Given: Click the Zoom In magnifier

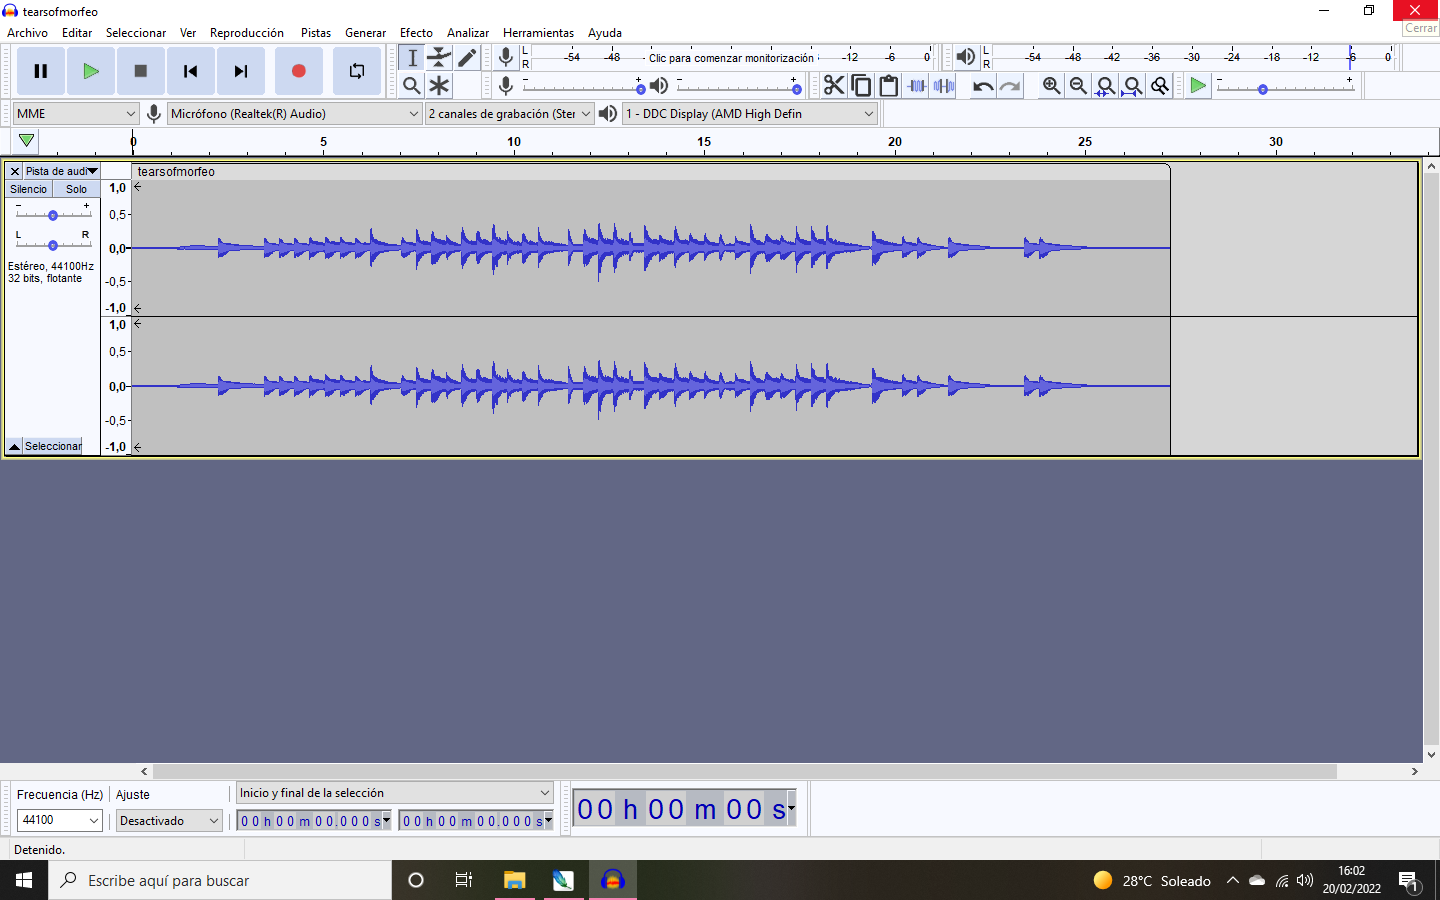Looking at the screenshot, I should coord(1051,86).
